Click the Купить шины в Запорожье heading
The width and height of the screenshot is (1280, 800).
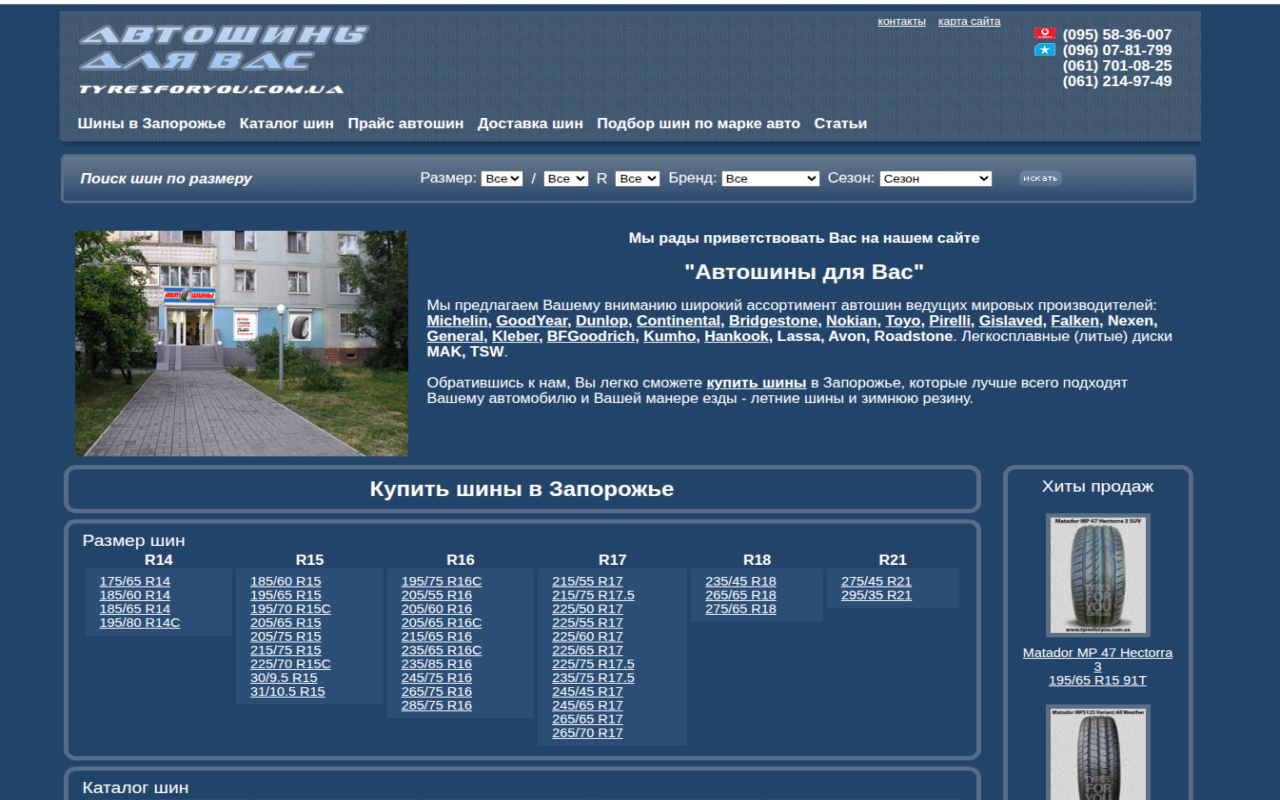tap(522, 489)
